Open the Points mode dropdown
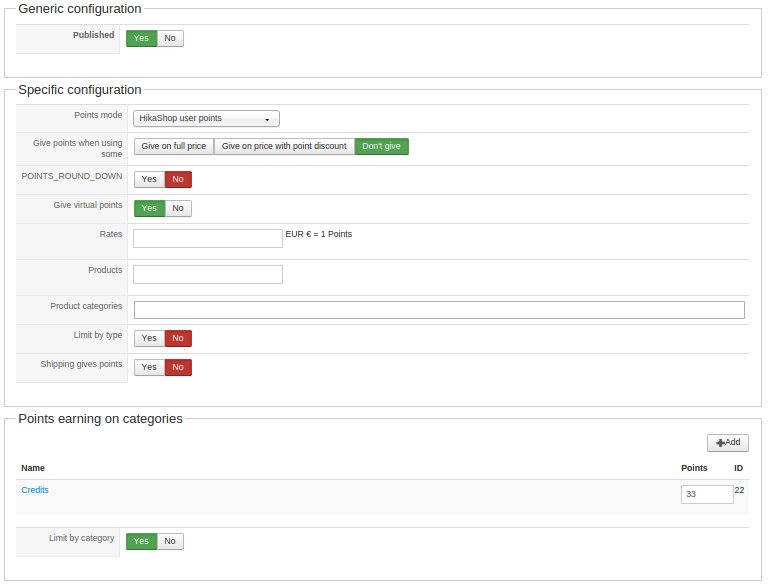 point(206,118)
